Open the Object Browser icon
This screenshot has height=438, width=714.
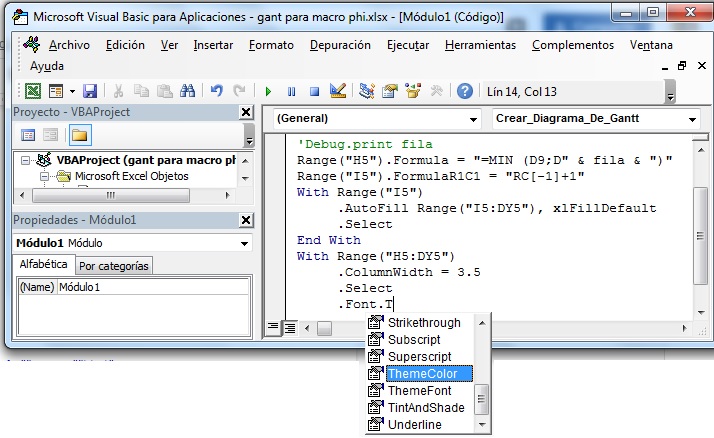413,91
